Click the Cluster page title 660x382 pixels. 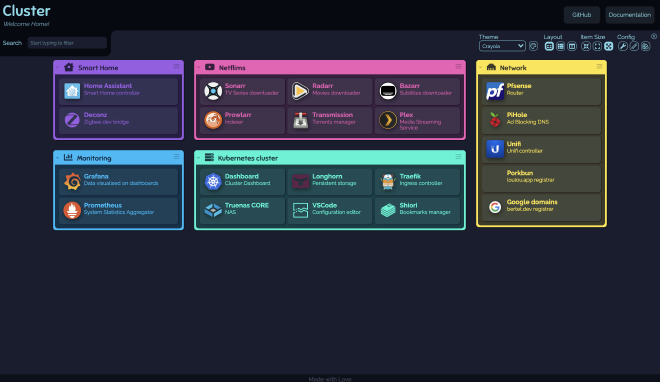[27, 11]
